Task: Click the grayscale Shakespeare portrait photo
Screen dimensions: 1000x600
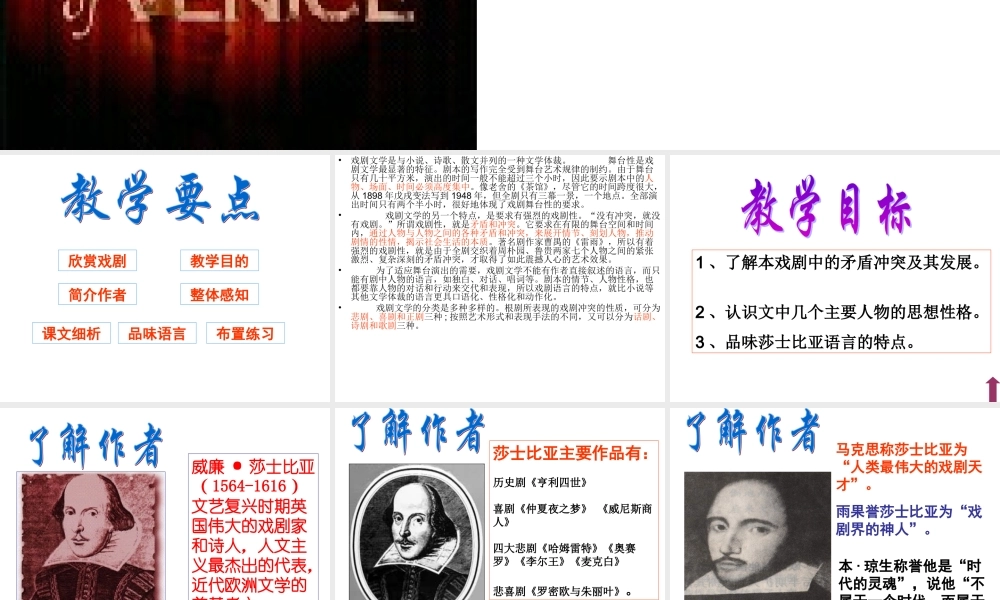Action: click(757, 536)
